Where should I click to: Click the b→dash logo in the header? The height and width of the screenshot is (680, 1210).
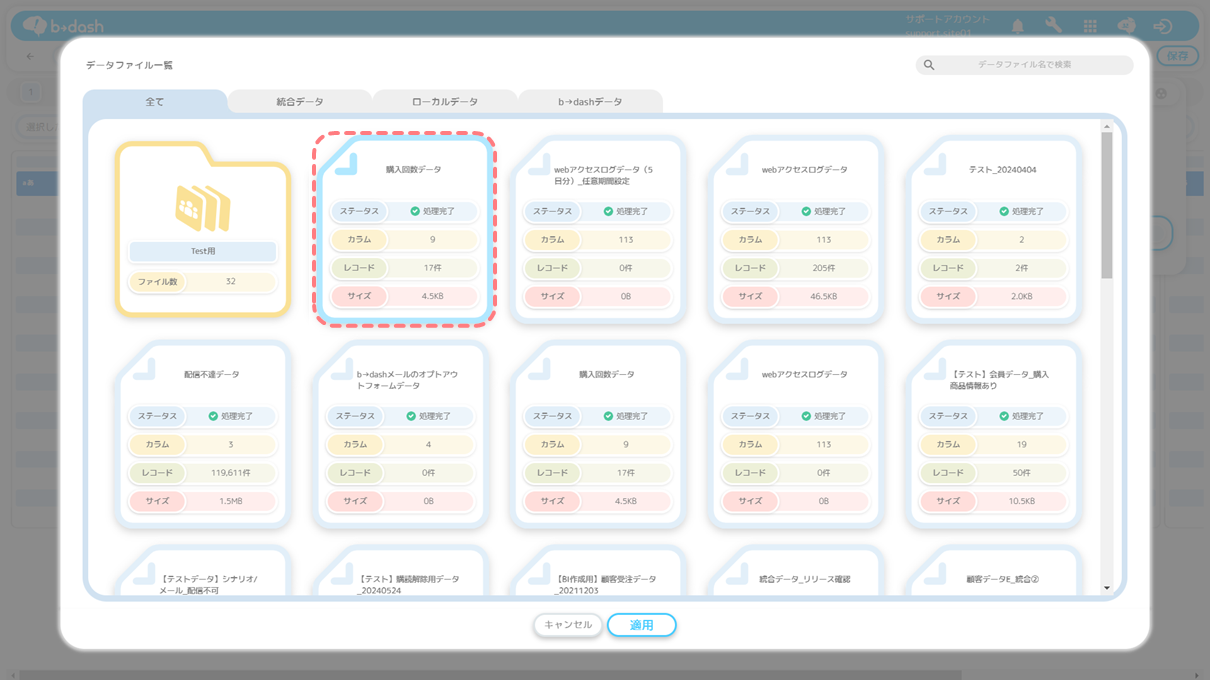[61, 26]
